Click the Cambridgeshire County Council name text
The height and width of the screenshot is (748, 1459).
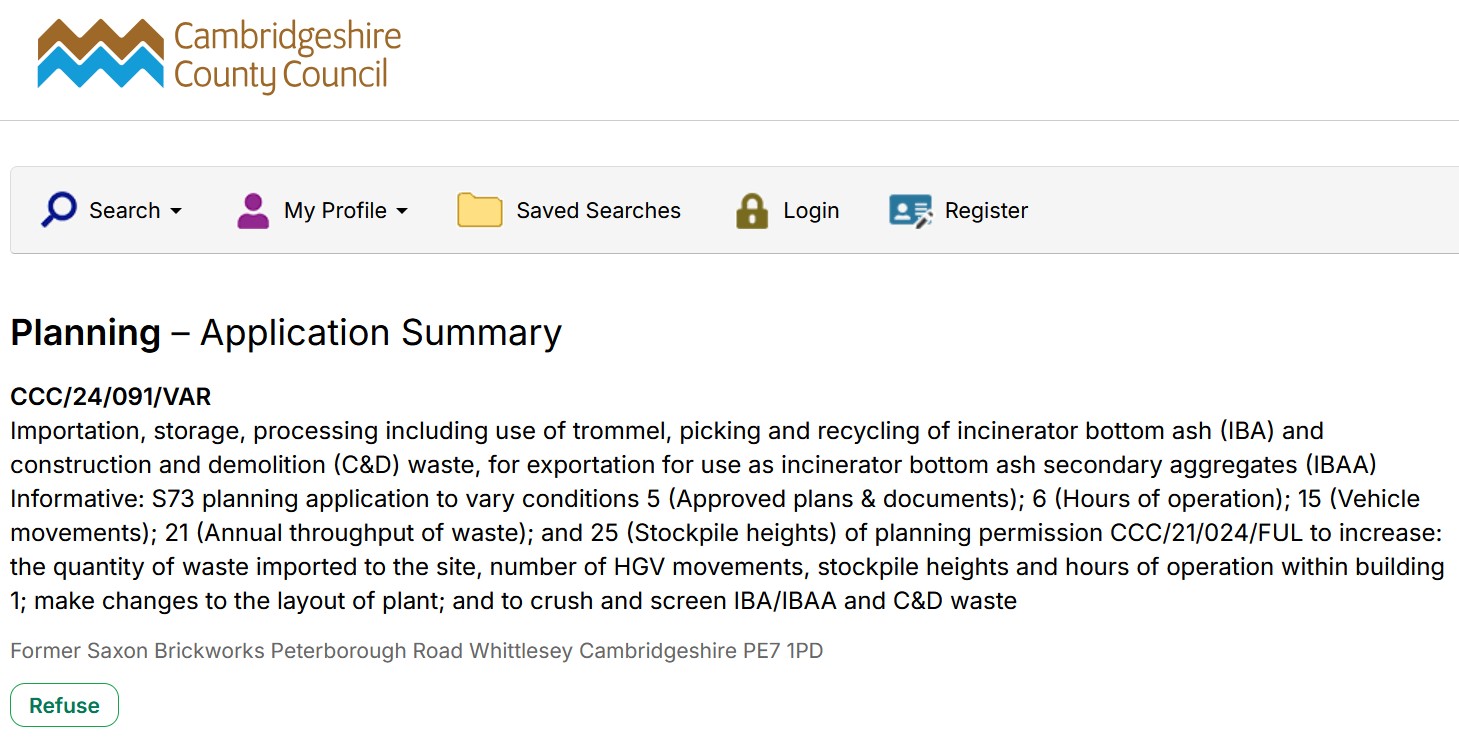[287, 56]
